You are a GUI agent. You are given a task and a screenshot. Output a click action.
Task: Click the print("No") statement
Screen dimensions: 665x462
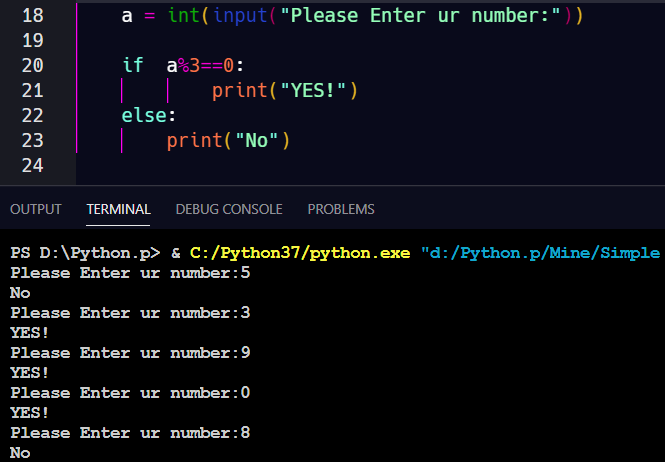228,140
